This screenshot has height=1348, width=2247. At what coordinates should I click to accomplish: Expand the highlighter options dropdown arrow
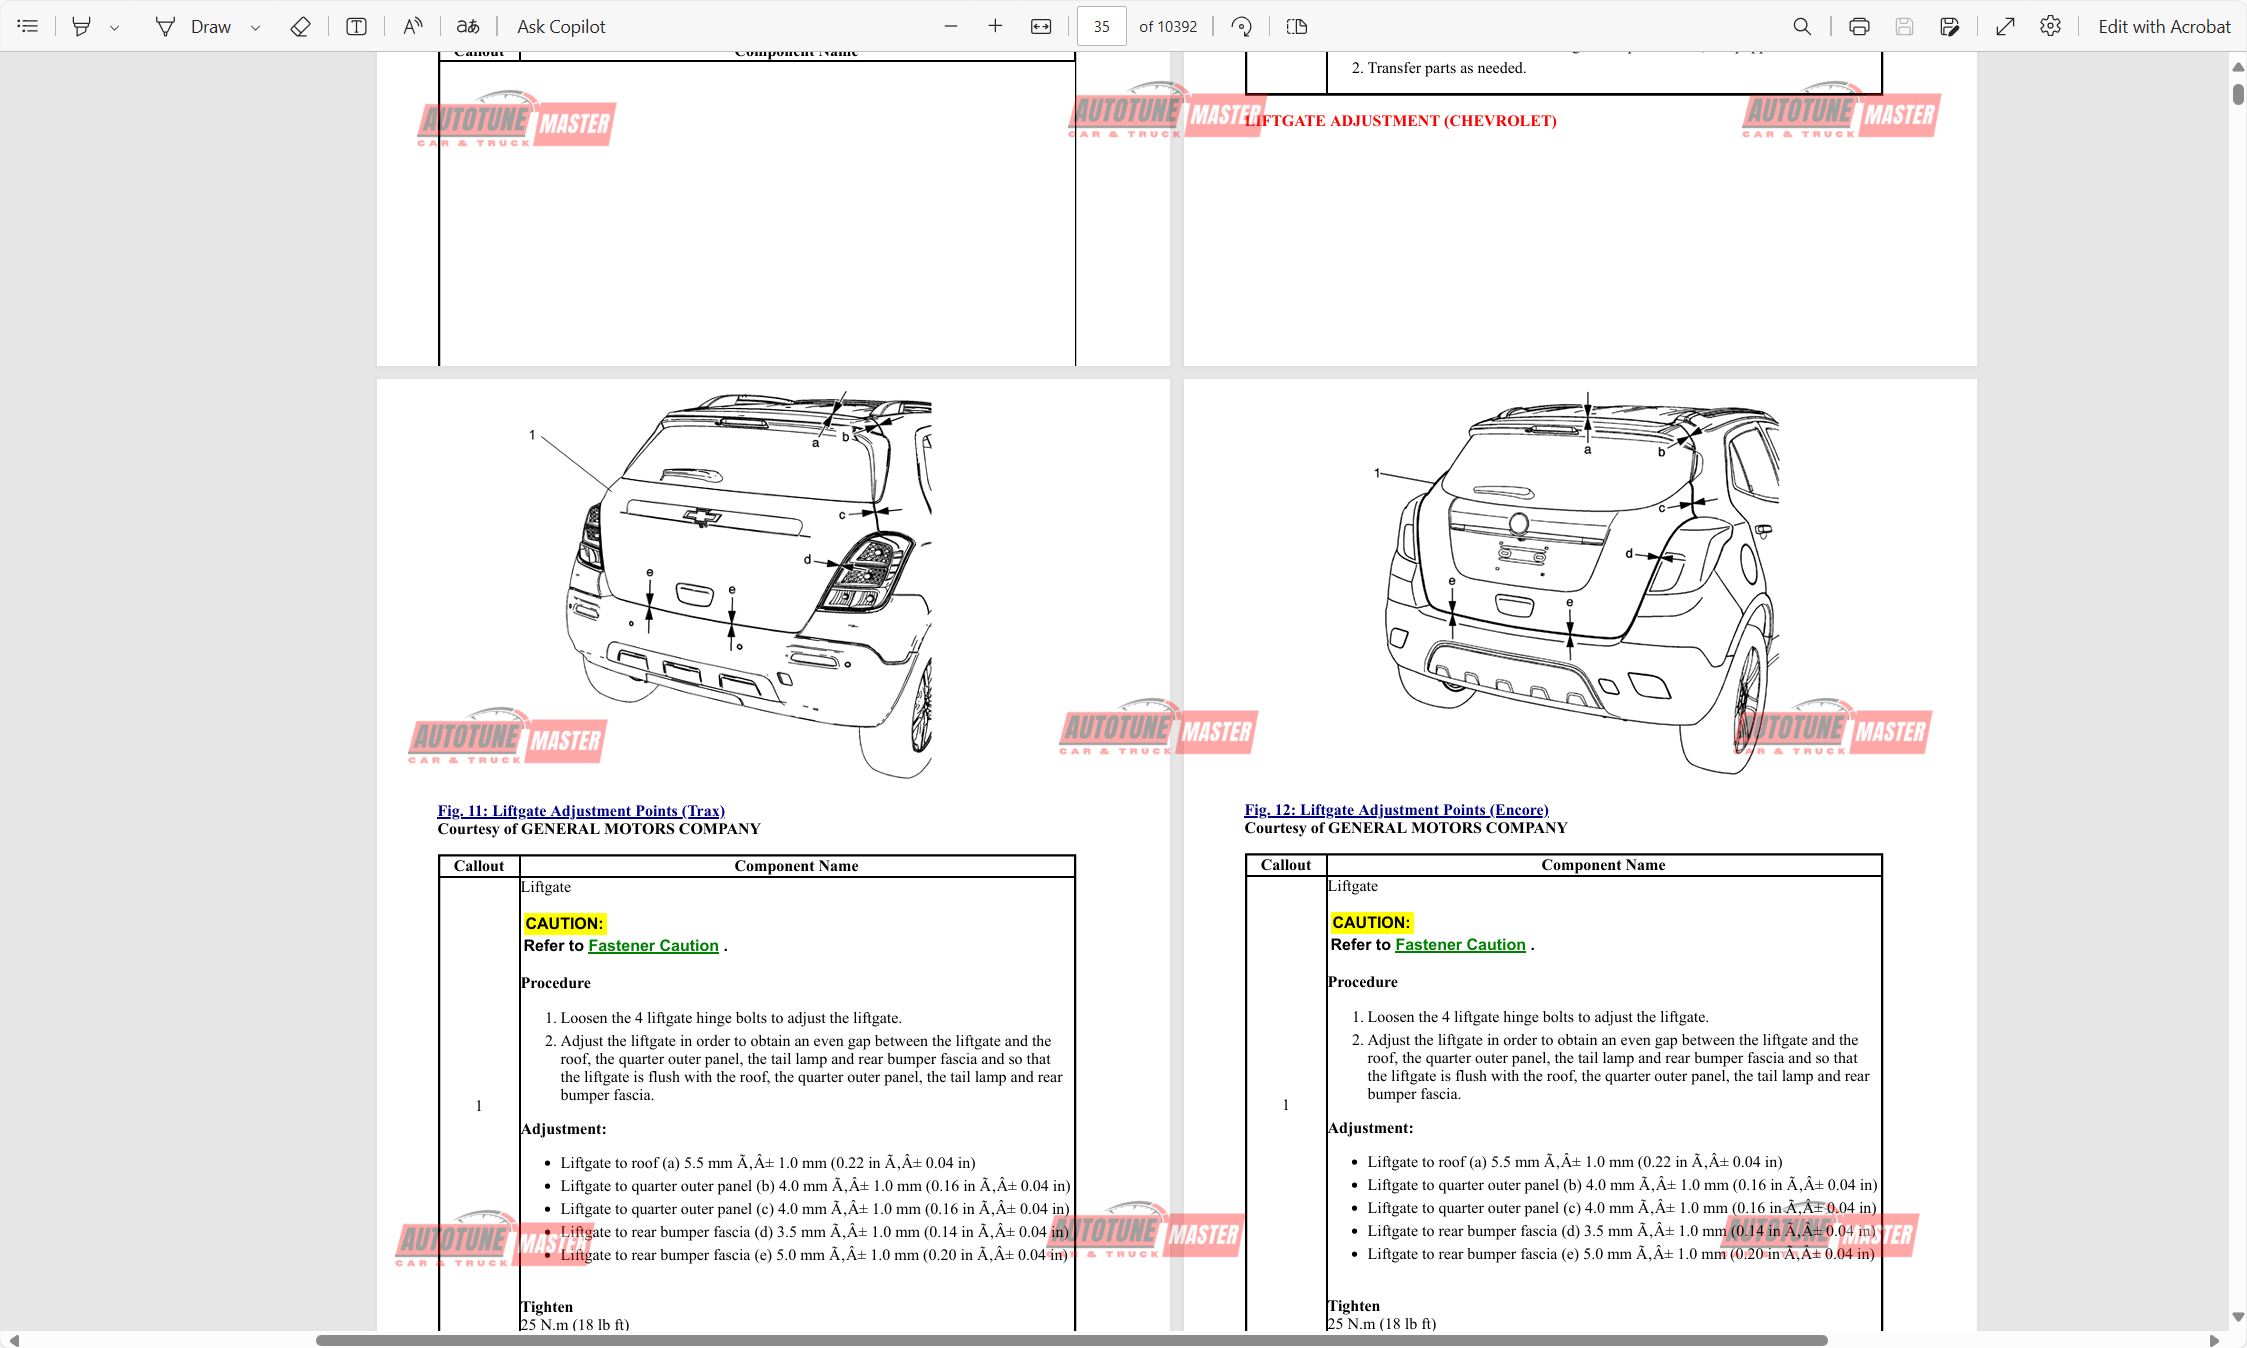coord(115,27)
